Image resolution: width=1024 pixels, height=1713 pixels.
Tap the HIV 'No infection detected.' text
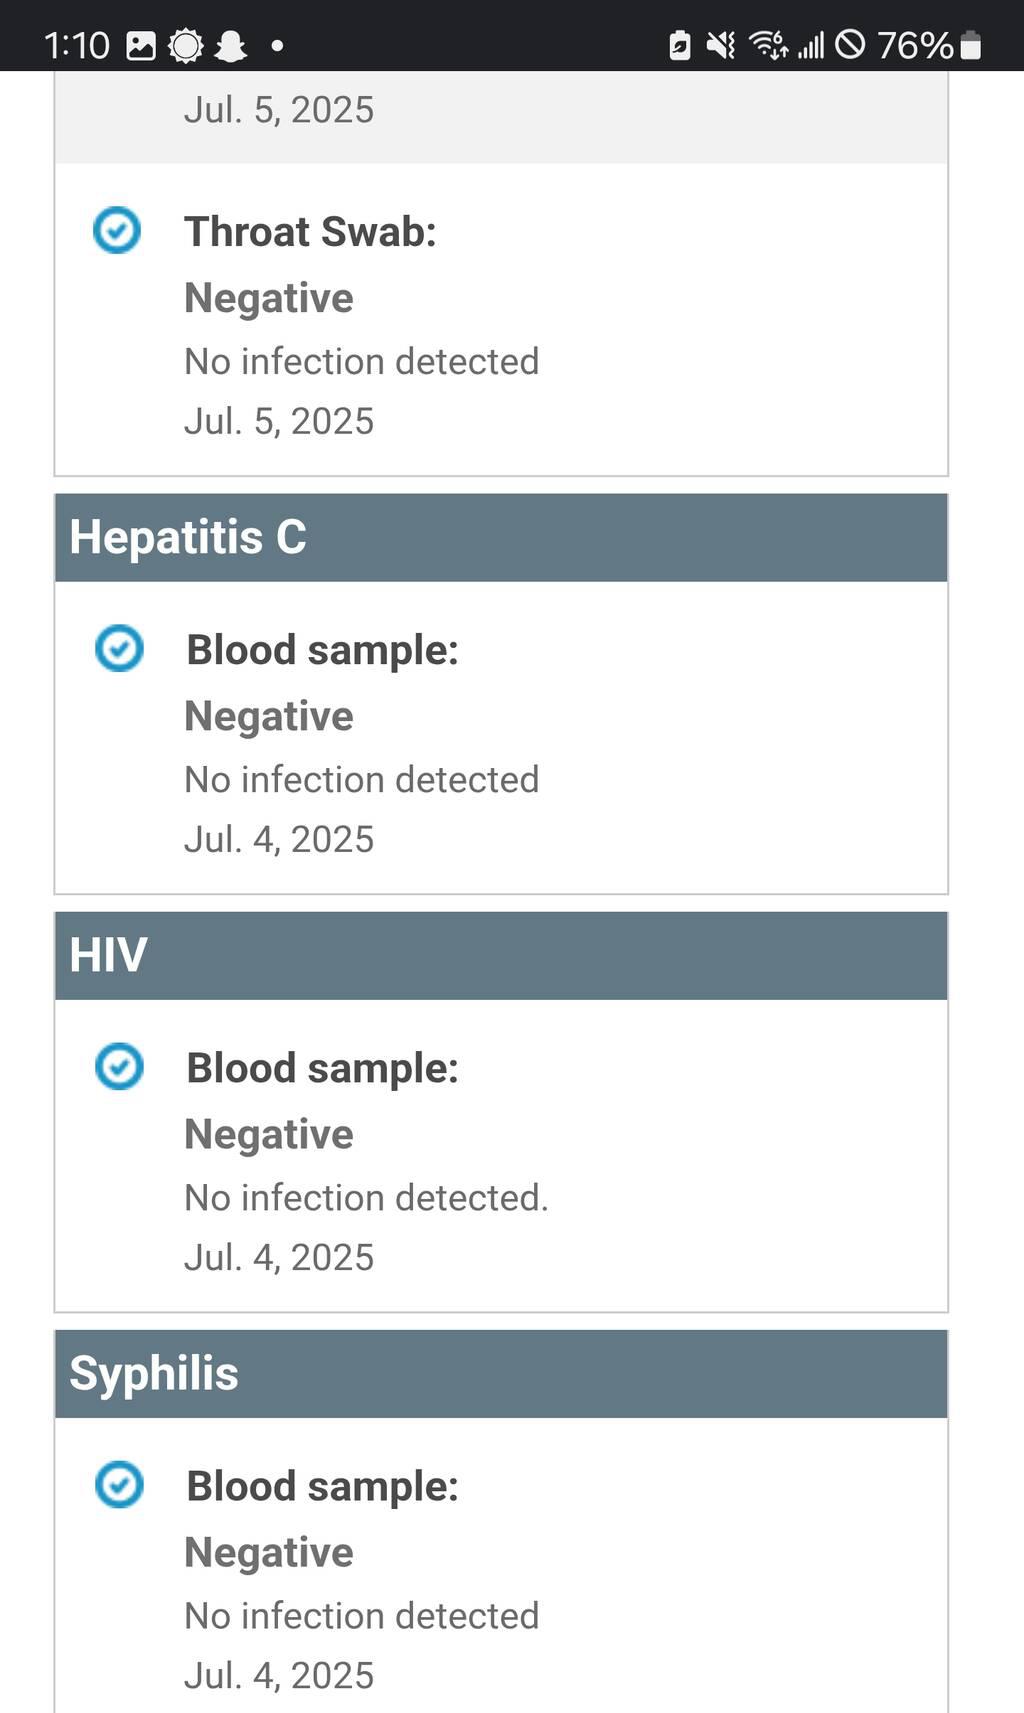(x=366, y=1197)
